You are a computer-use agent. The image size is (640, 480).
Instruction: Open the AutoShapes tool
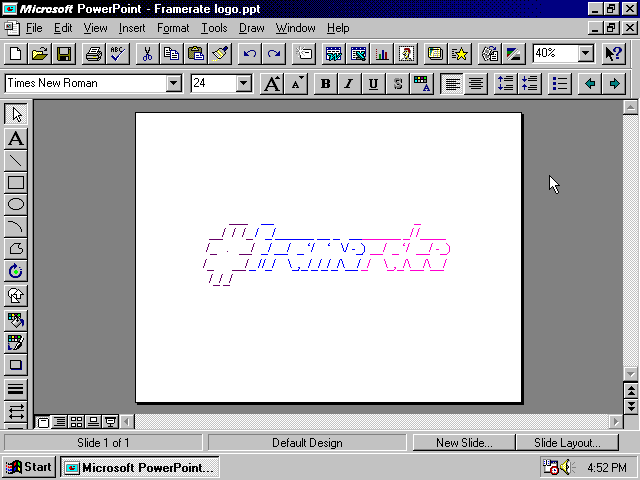[16, 295]
